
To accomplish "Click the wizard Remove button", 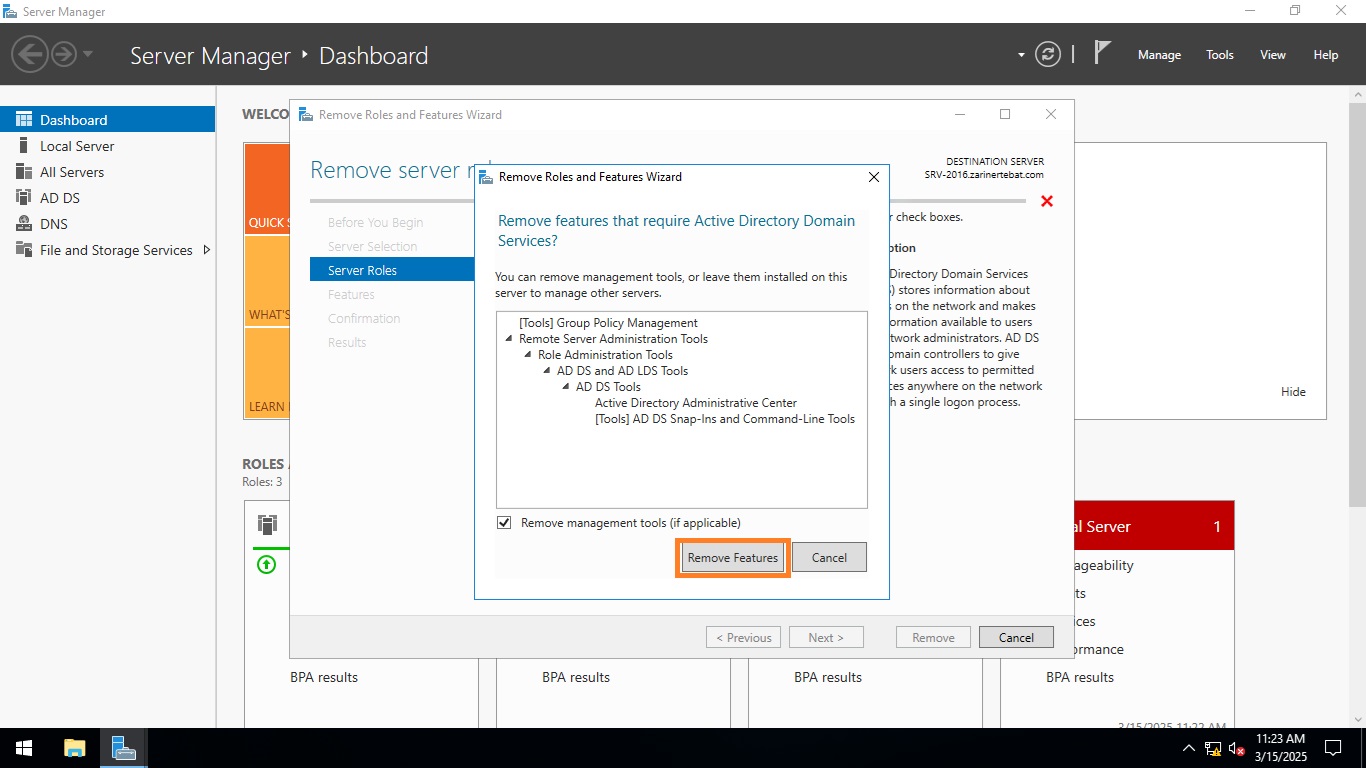I will pos(933,637).
